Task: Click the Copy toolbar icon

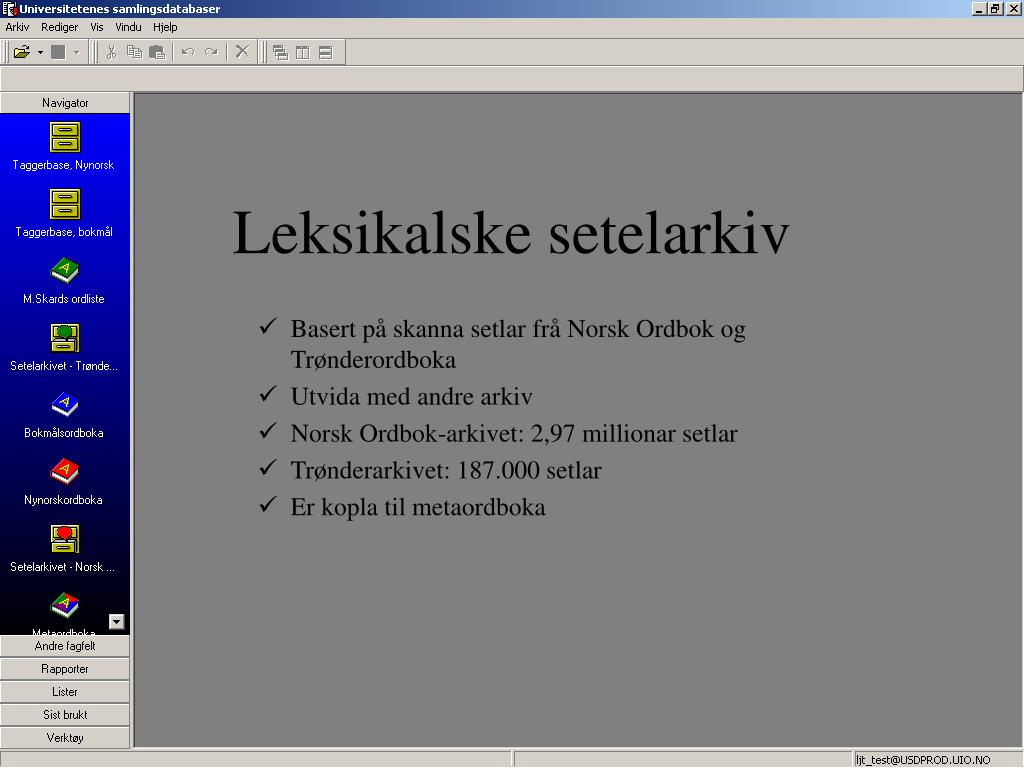Action: (134, 52)
